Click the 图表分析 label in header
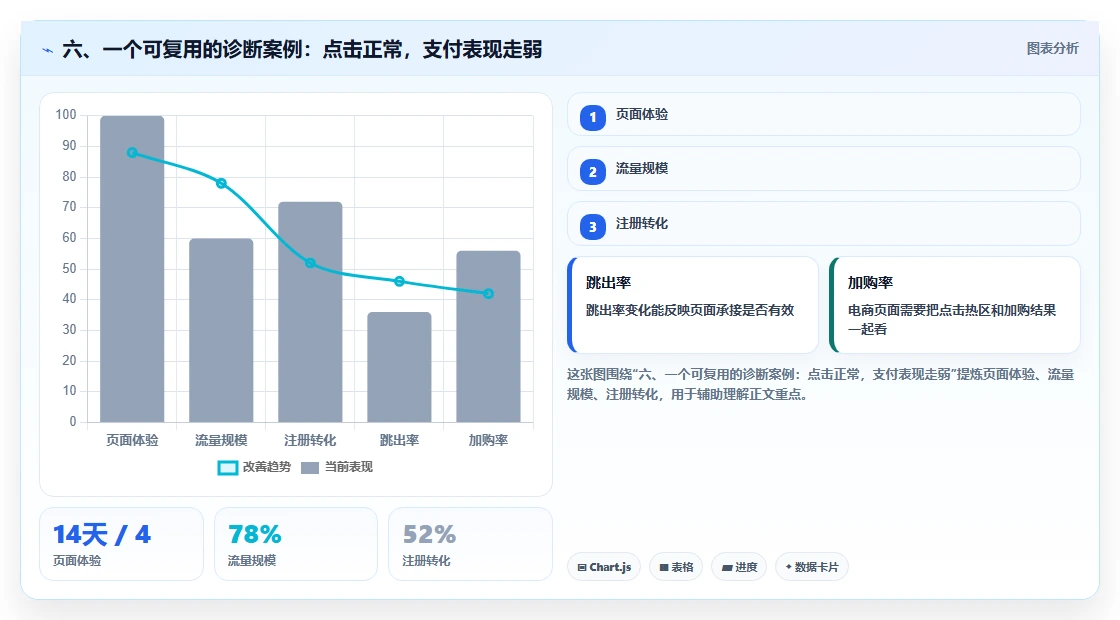Screen dimensions: 1120x620 1052,49
